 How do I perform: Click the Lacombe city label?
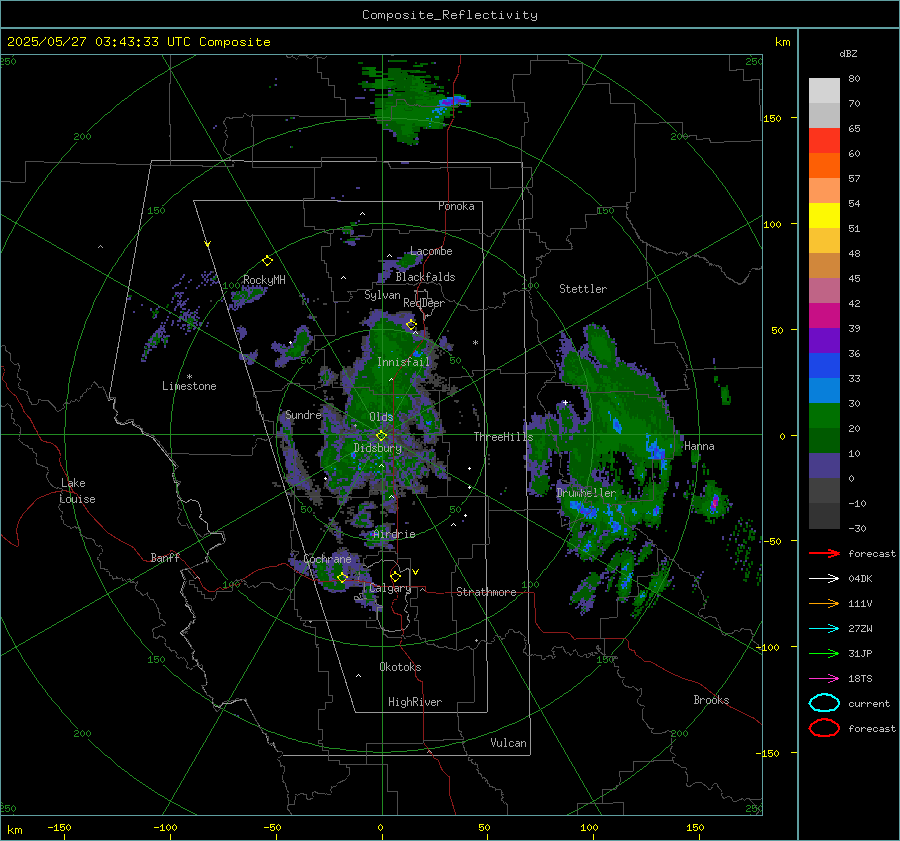click(x=431, y=251)
